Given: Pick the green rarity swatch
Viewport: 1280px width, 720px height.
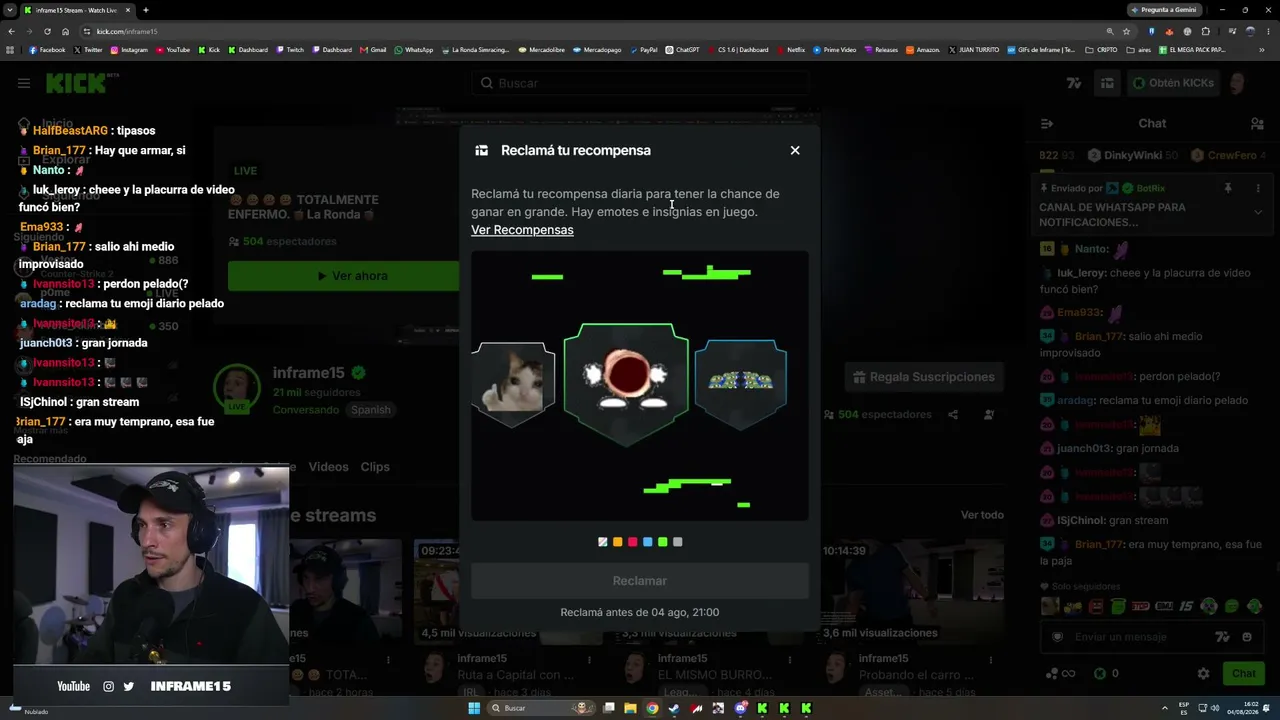Looking at the screenshot, I should coord(662,542).
